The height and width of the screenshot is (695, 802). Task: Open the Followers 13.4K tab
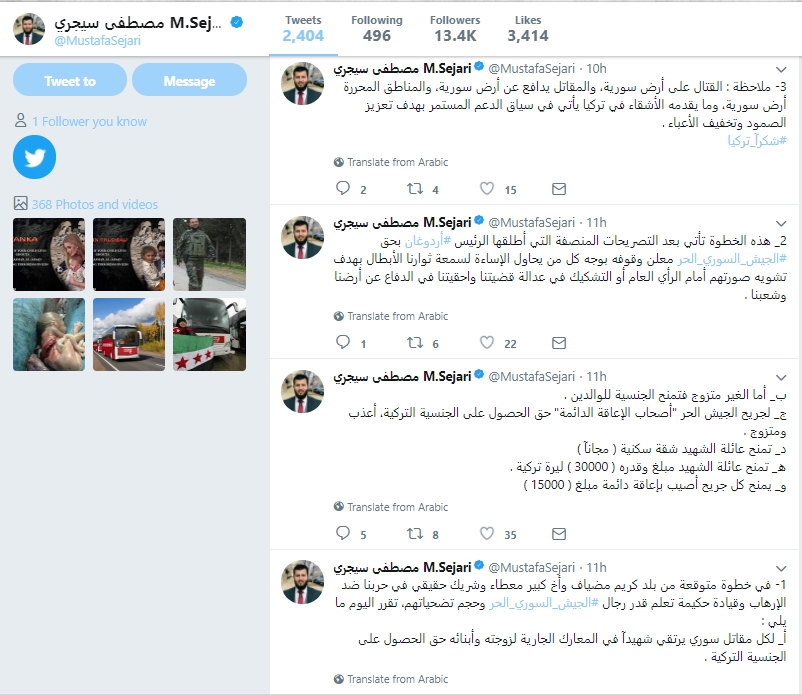pos(455,29)
